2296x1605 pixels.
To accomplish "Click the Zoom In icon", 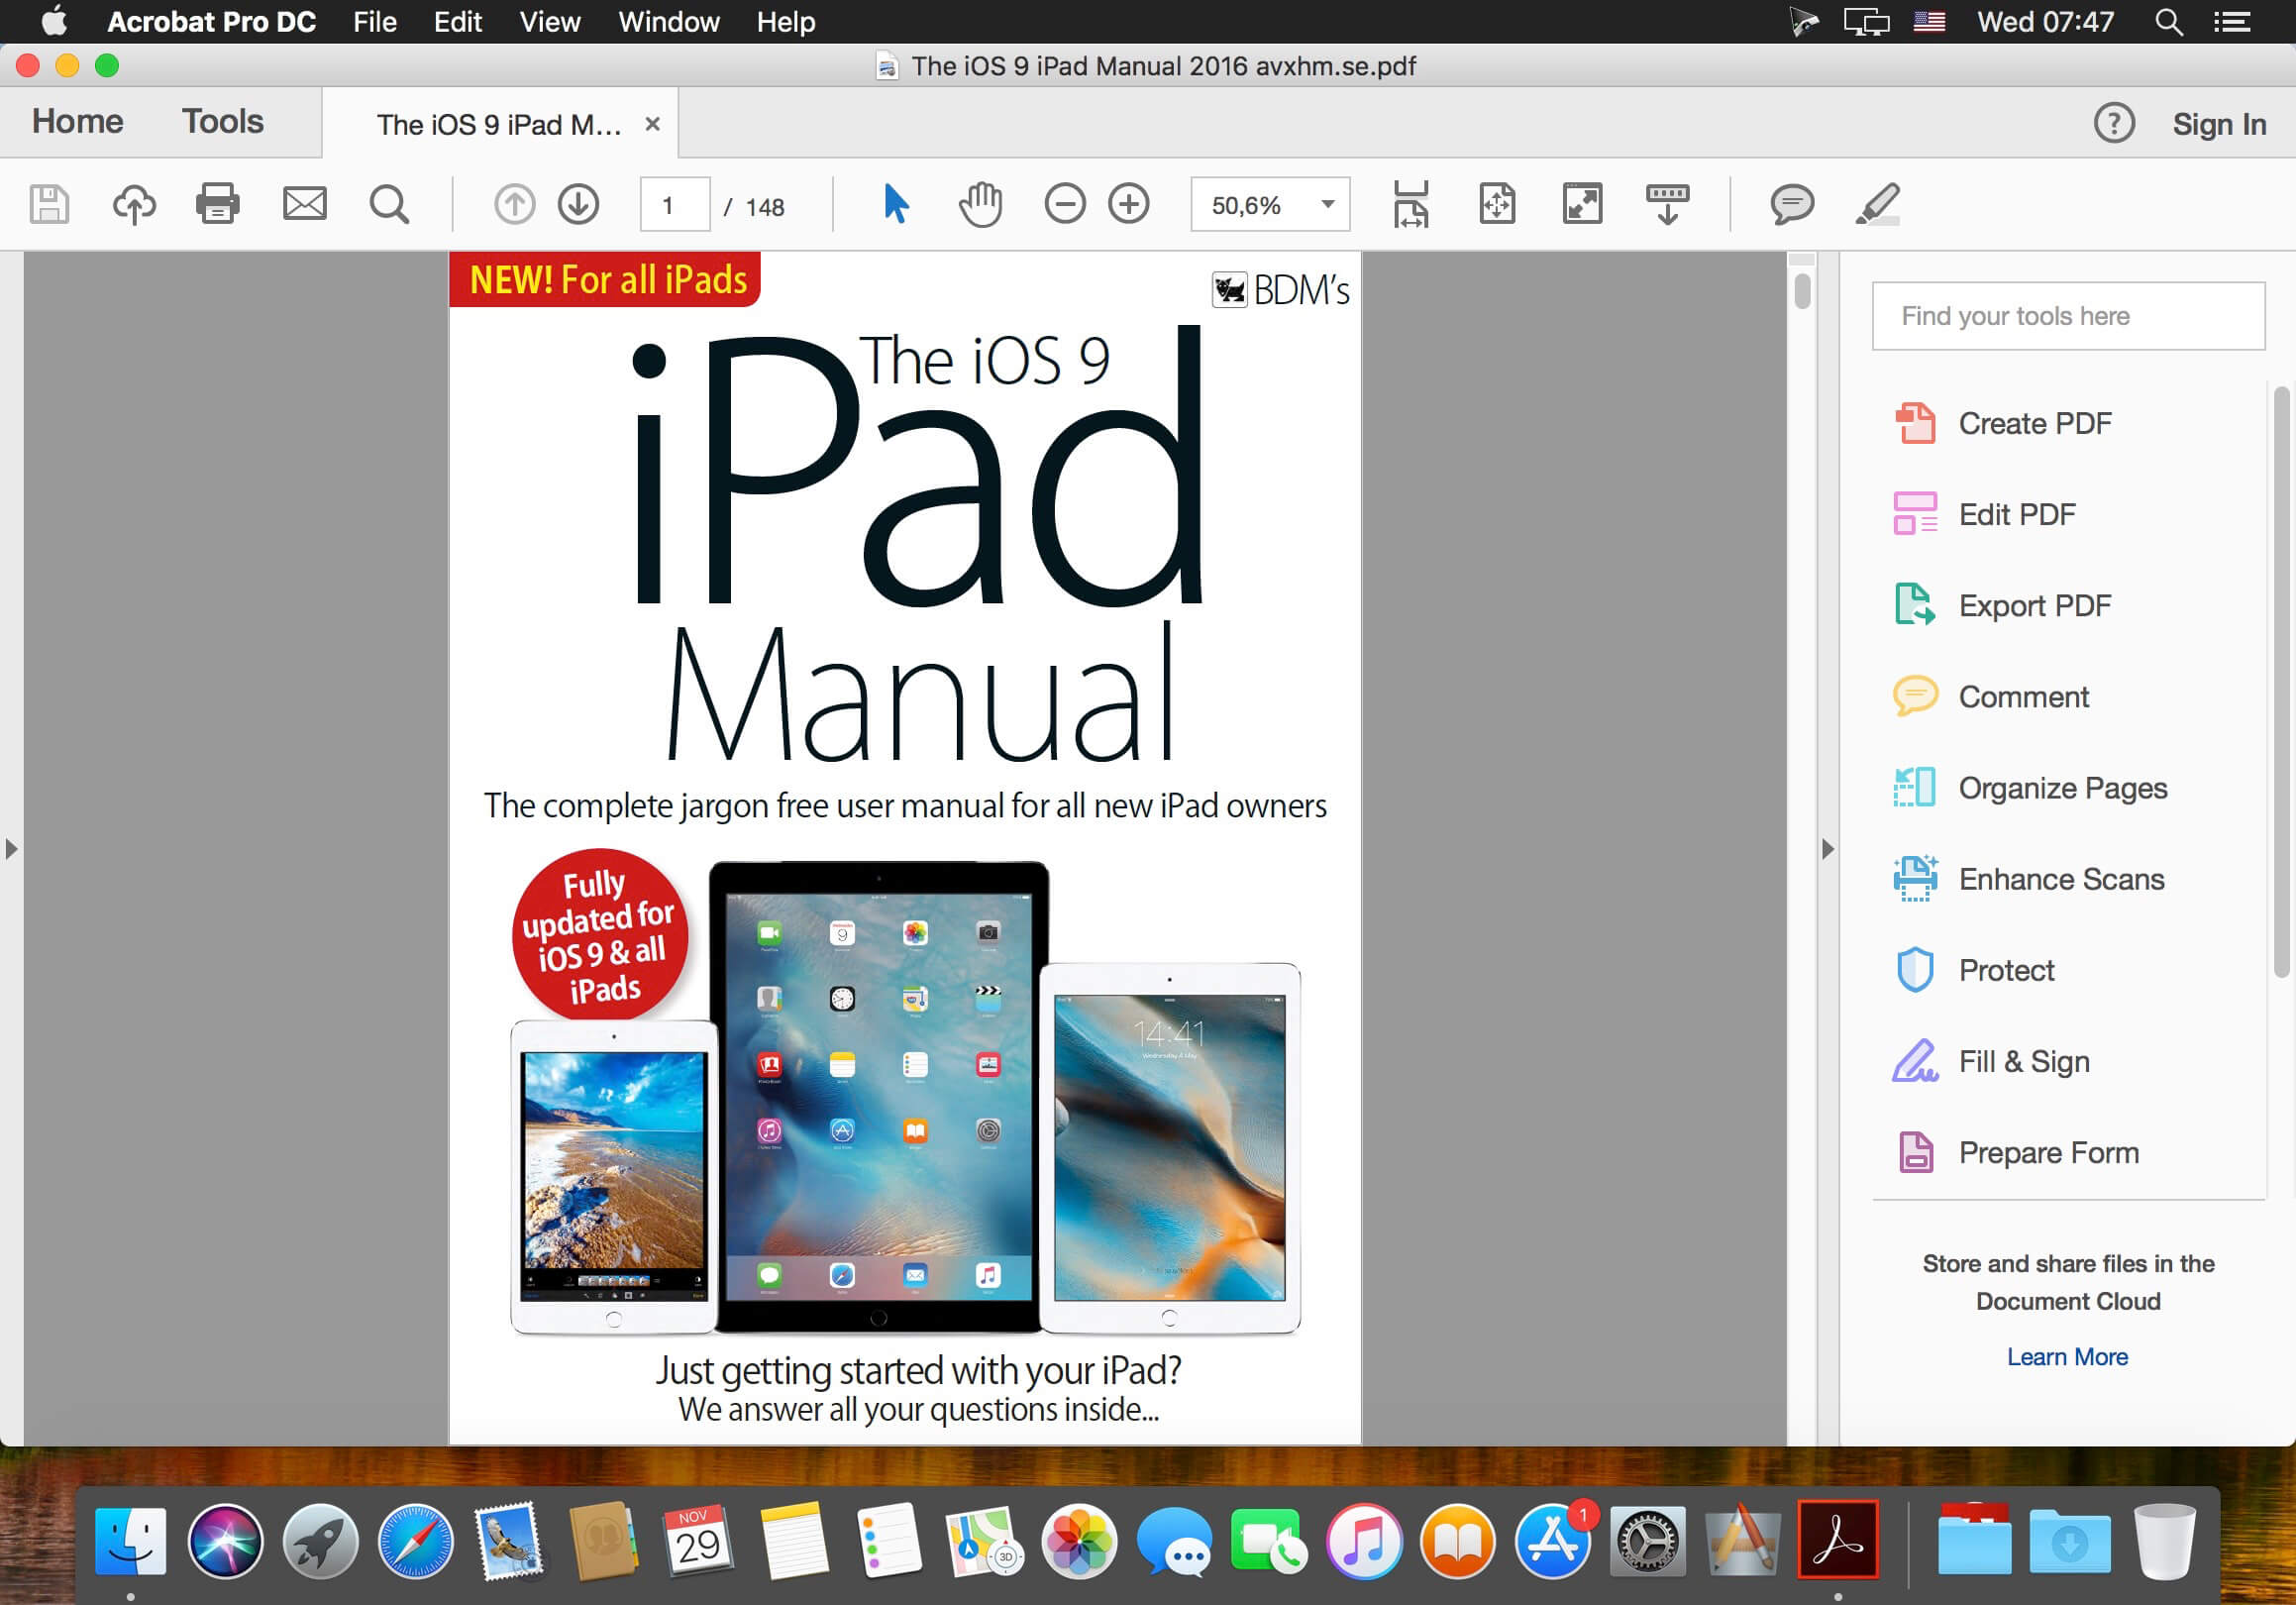I will [x=1132, y=208].
